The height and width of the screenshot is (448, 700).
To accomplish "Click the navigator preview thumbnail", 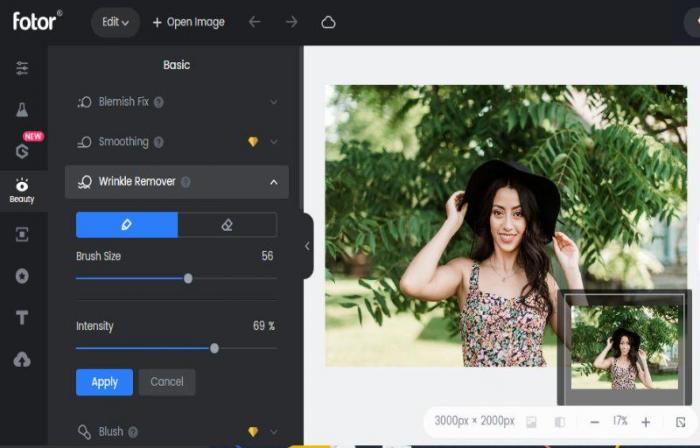I will (x=624, y=347).
